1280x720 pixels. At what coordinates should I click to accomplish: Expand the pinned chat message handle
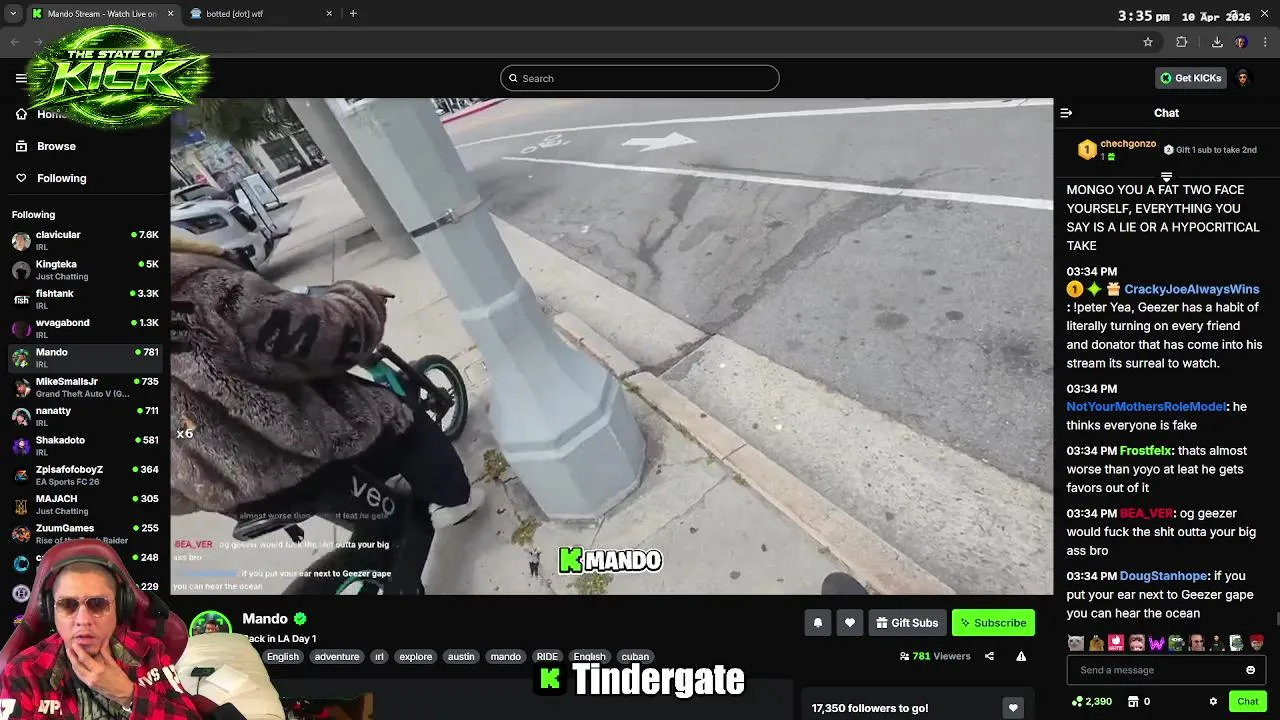coord(1166,177)
